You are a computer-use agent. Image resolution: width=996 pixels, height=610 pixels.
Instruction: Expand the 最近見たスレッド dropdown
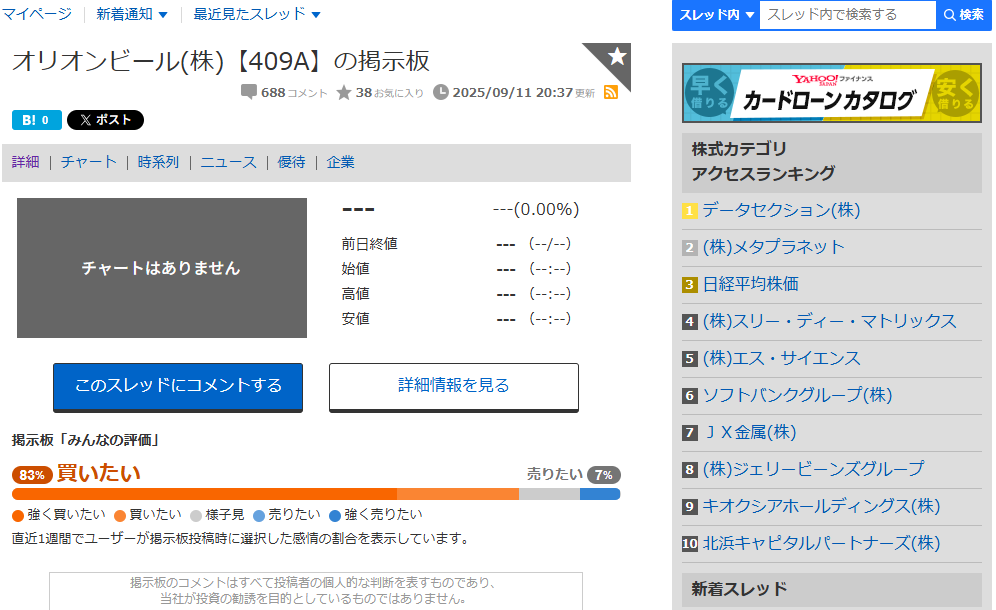click(257, 14)
